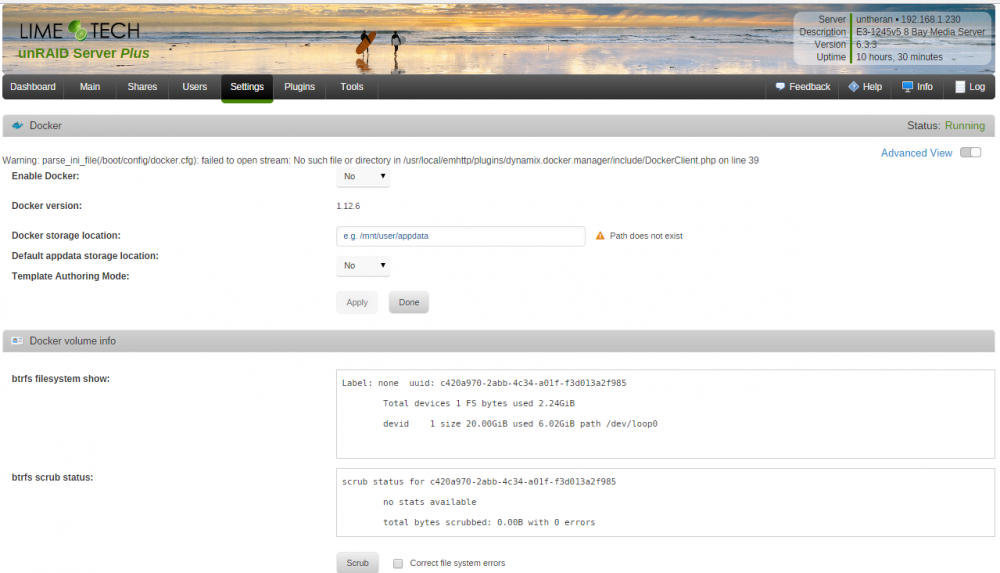Click the 'Path does not exist' message
This screenshot has height=573, width=1000.
point(646,236)
